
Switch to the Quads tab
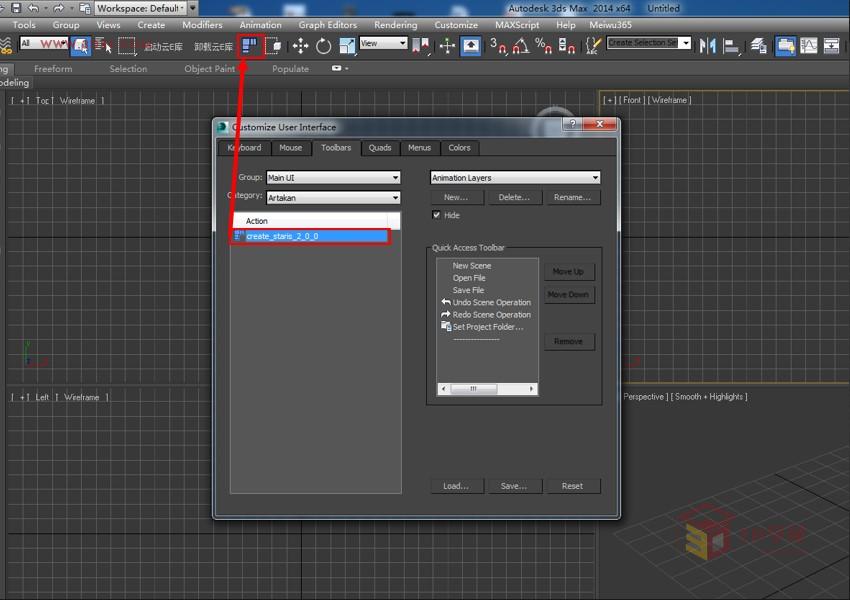(x=380, y=148)
